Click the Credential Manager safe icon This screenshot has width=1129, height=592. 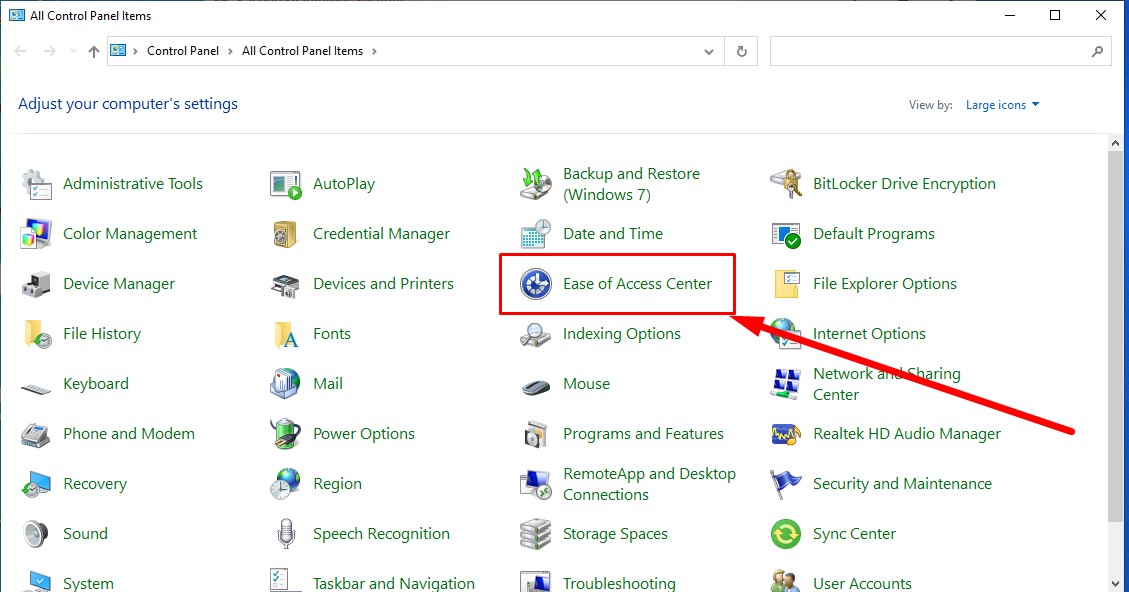click(x=286, y=234)
